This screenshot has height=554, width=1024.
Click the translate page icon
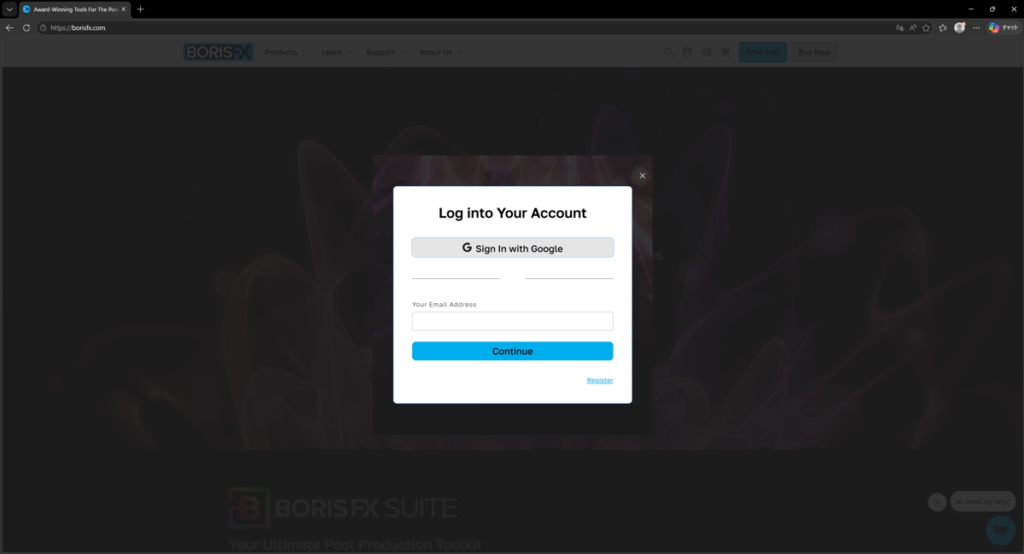pyautogui.click(x=900, y=27)
